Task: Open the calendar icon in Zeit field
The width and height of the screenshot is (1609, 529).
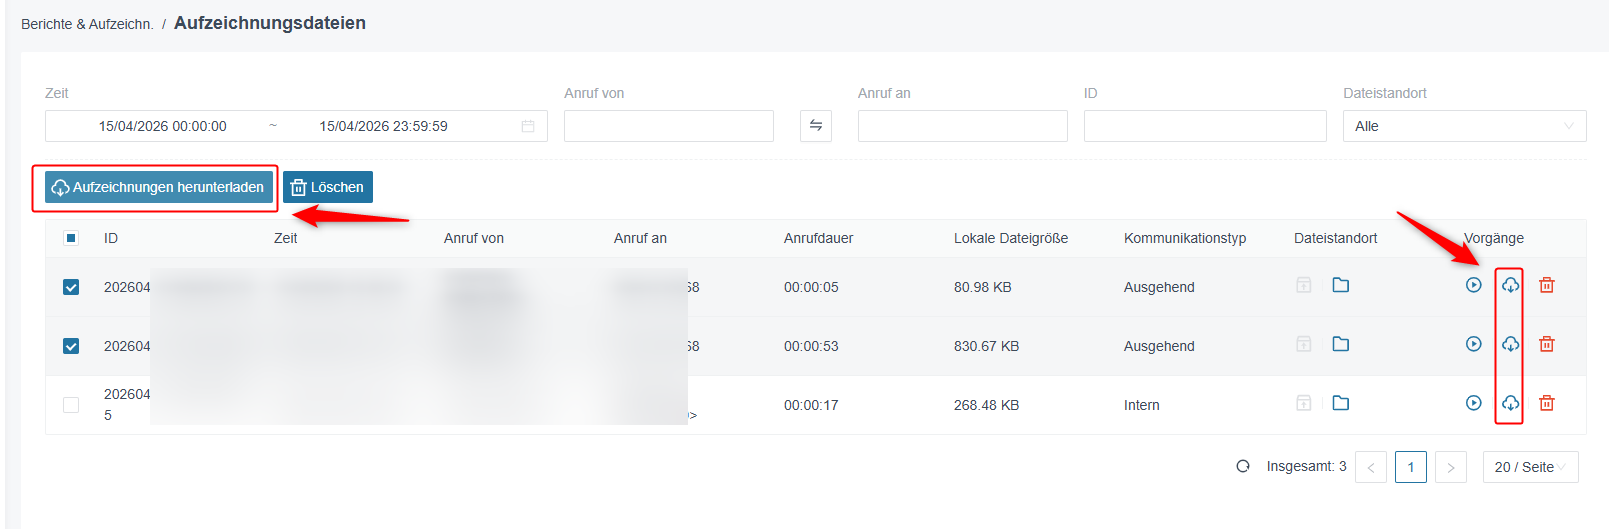Action: (528, 126)
